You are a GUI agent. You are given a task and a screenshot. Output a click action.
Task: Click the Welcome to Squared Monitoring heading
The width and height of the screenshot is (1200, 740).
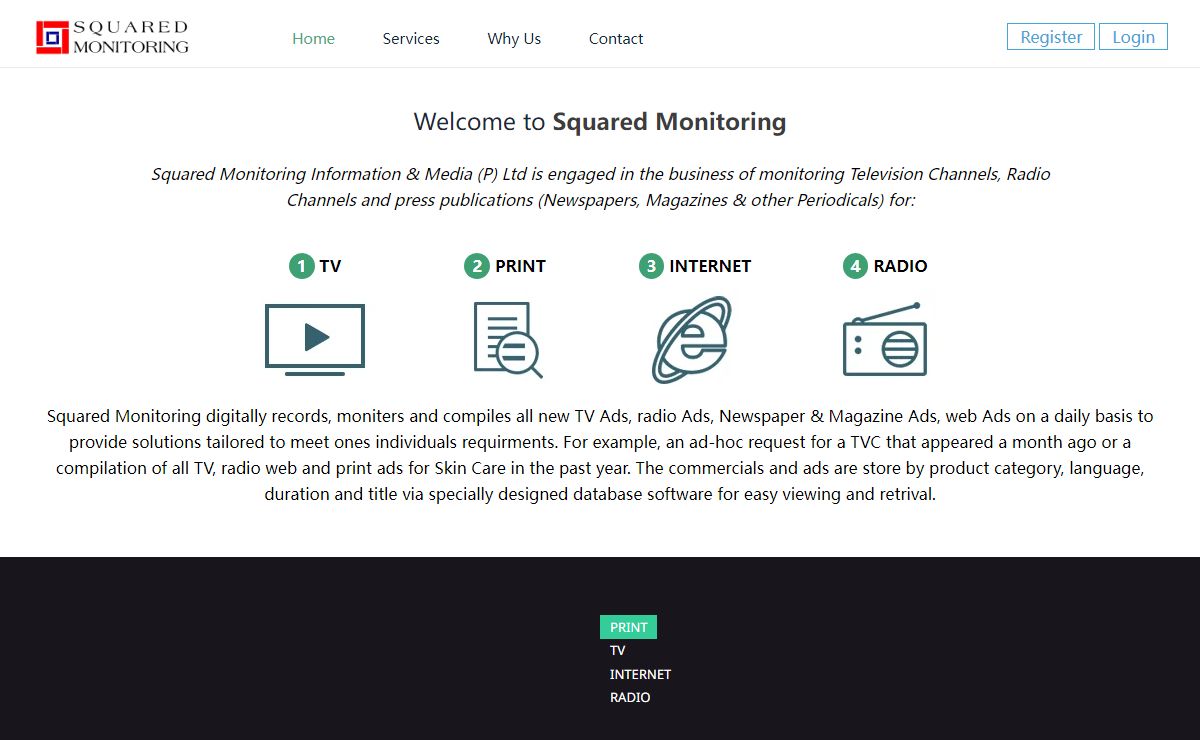pyautogui.click(x=600, y=122)
